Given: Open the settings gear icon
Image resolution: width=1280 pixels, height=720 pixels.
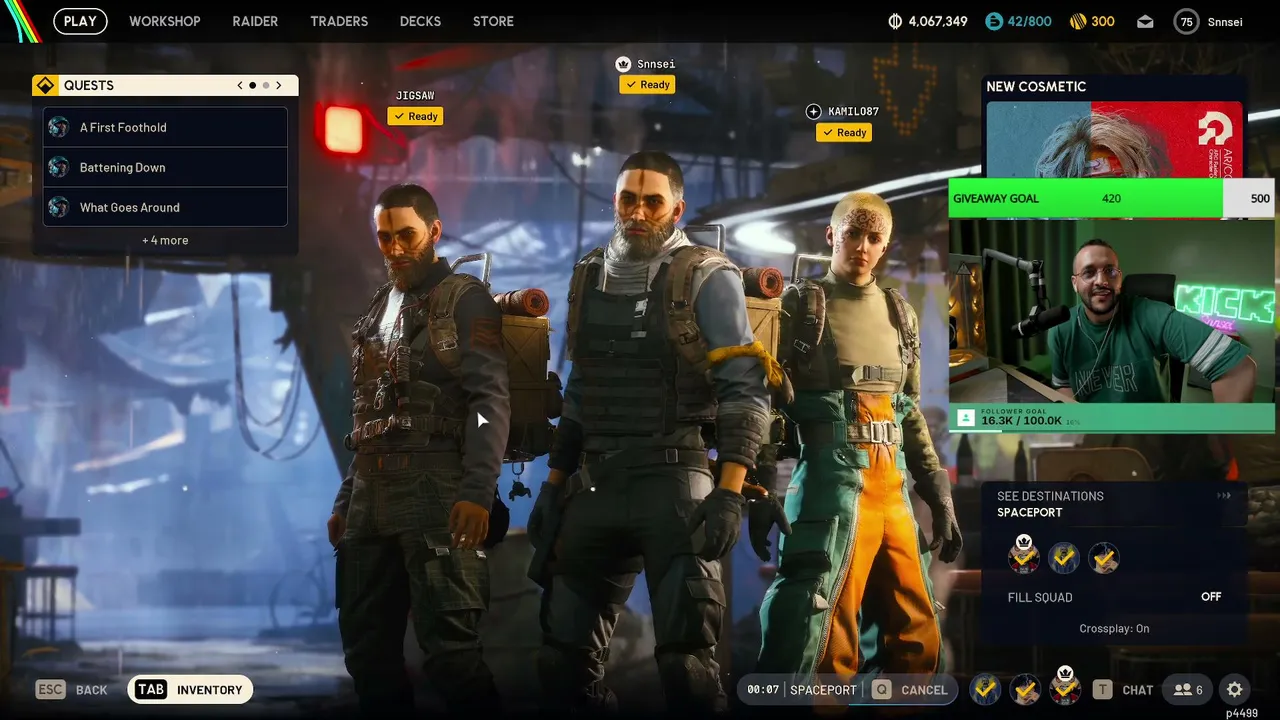Looking at the screenshot, I should (1235, 689).
